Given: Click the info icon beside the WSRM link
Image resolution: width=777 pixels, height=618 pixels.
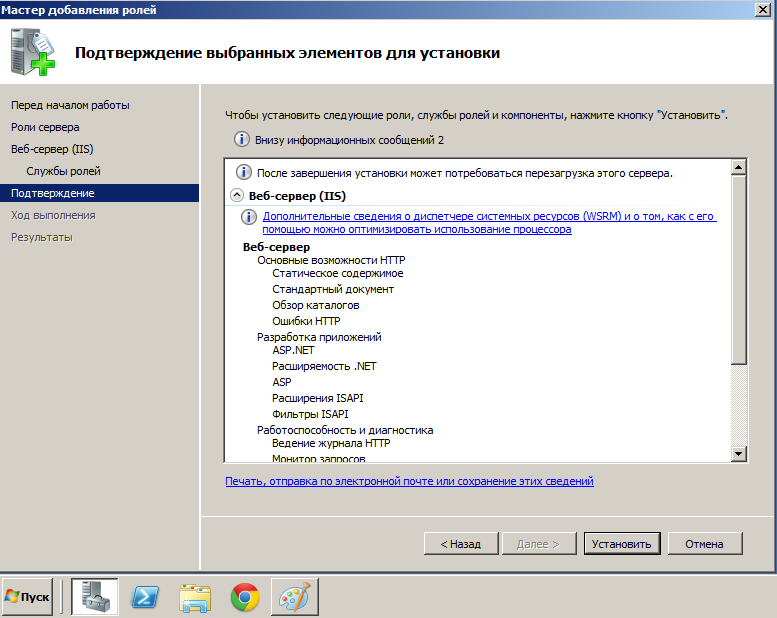Looking at the screenshot, I should (x=250, y=217).
